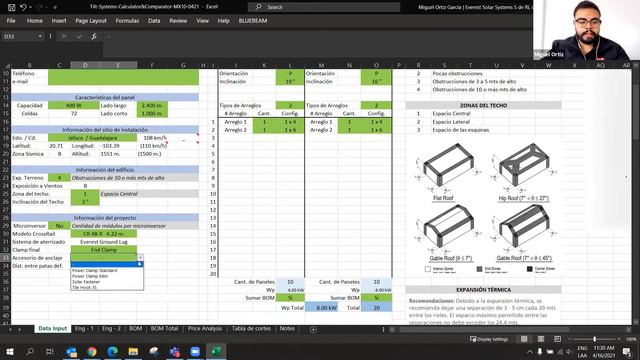The width and height of the screenshot is (640, 360).
Task: Click the formula bar Cancel X icon
Action: 64,36
